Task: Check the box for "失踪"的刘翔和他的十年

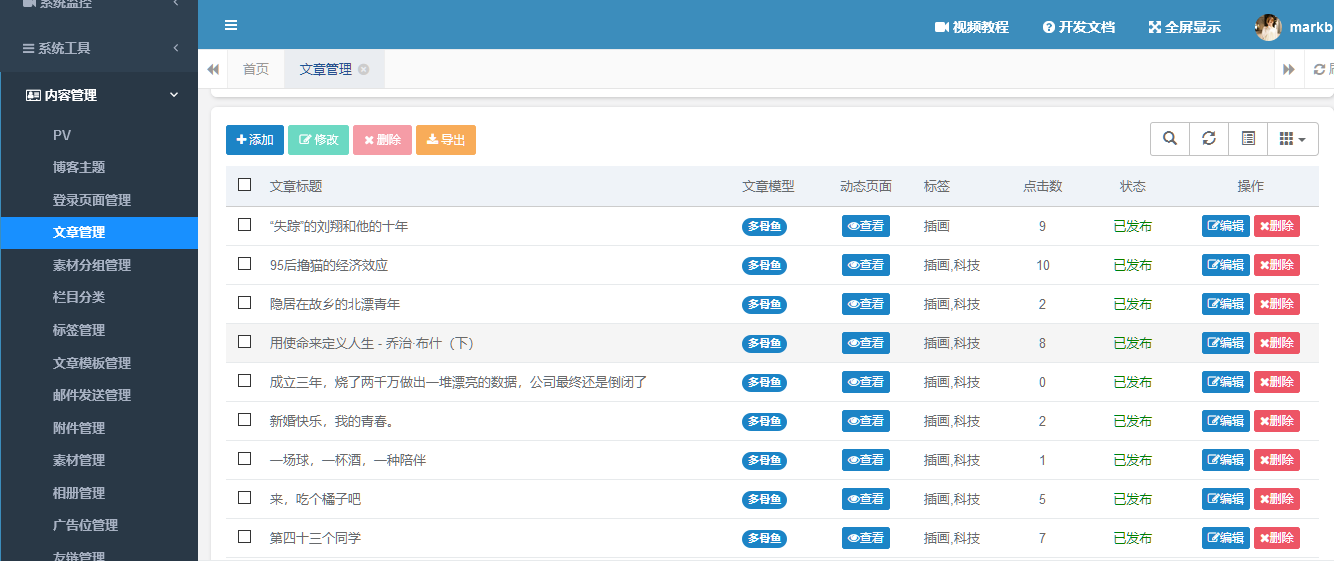Action: [244, 225]
